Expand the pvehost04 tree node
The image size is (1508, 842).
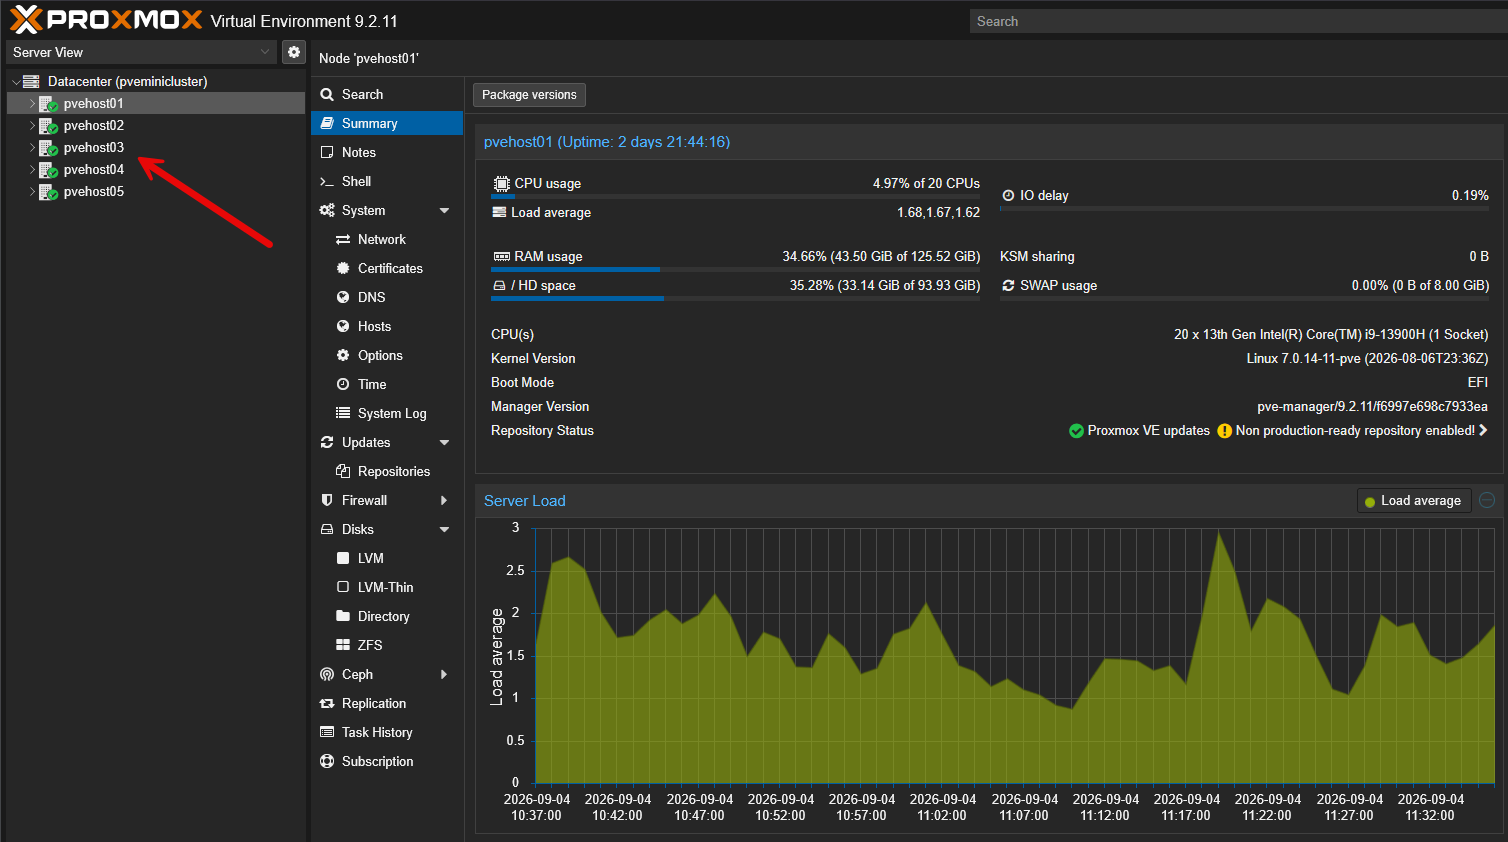pos(32,169)
